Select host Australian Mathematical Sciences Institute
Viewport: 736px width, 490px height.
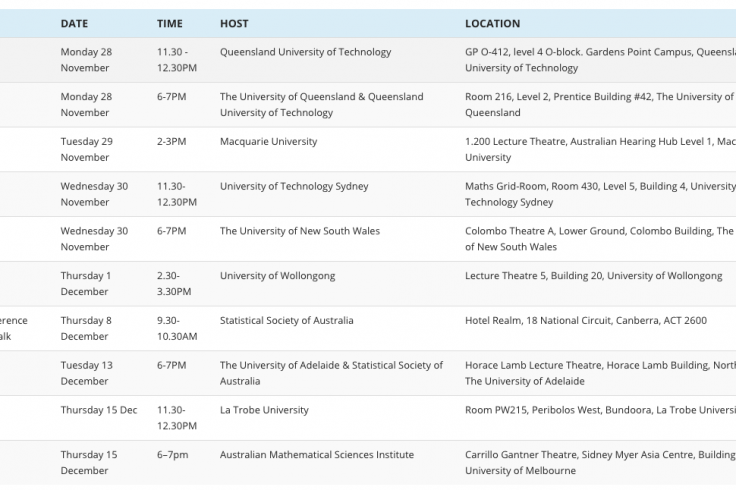[317, 454]
